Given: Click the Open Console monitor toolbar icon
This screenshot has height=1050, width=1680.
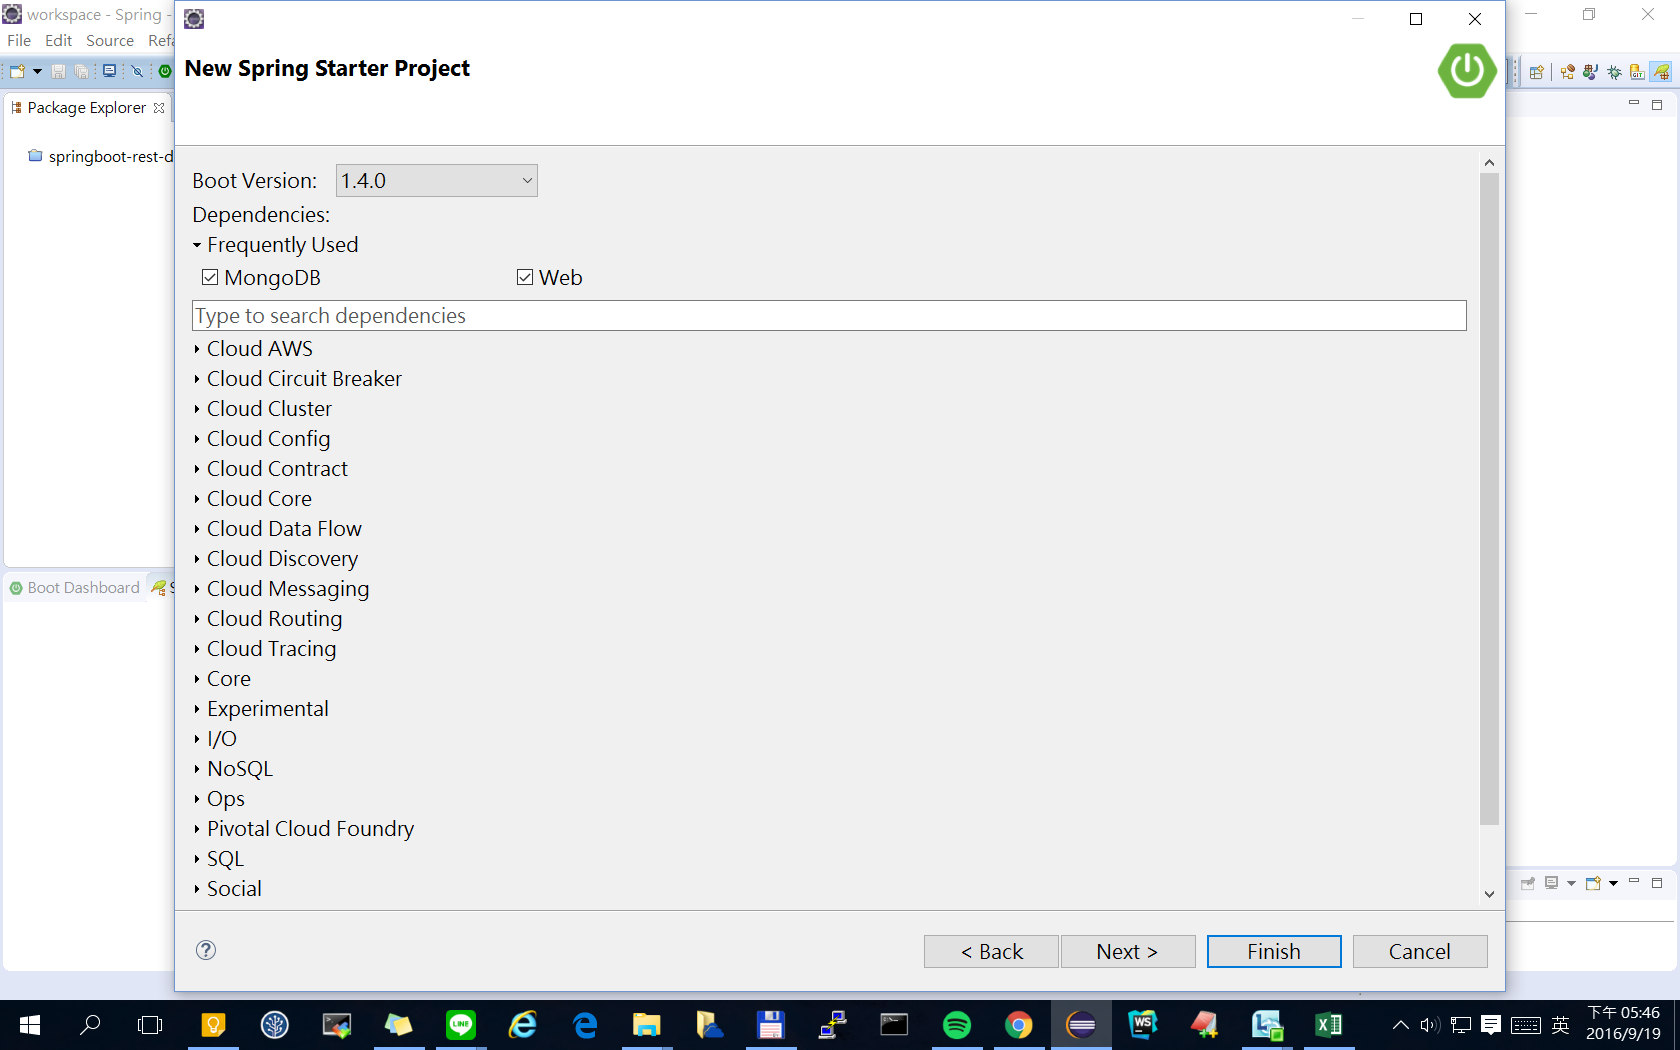Looking at the screenshot, I should click(x=109, y=71).
